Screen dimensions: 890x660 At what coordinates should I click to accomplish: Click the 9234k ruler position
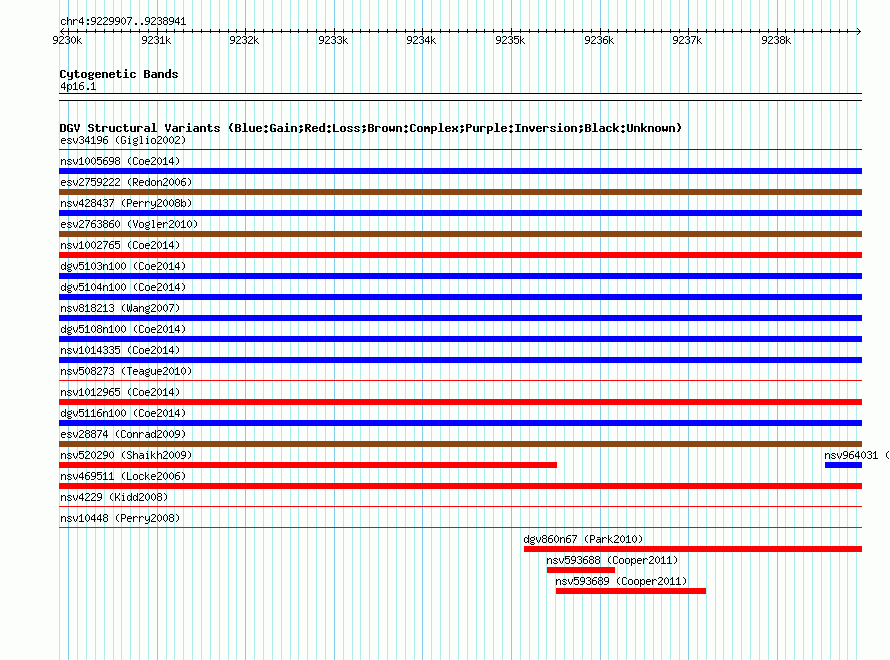(421, 40)
